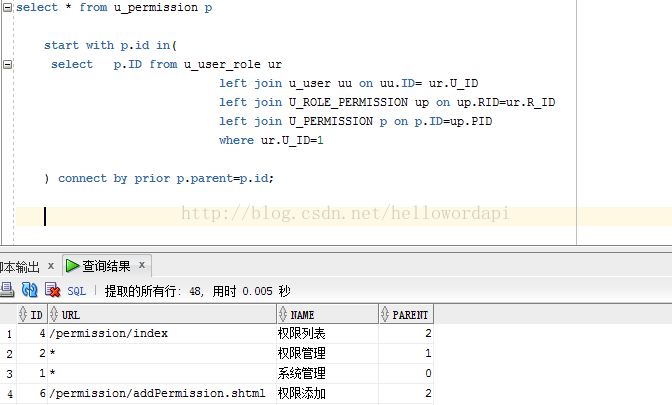Viewport: 672px width, 405px height.
Task: Click 'start with p.id in(' line
Action: coord(111,45)
